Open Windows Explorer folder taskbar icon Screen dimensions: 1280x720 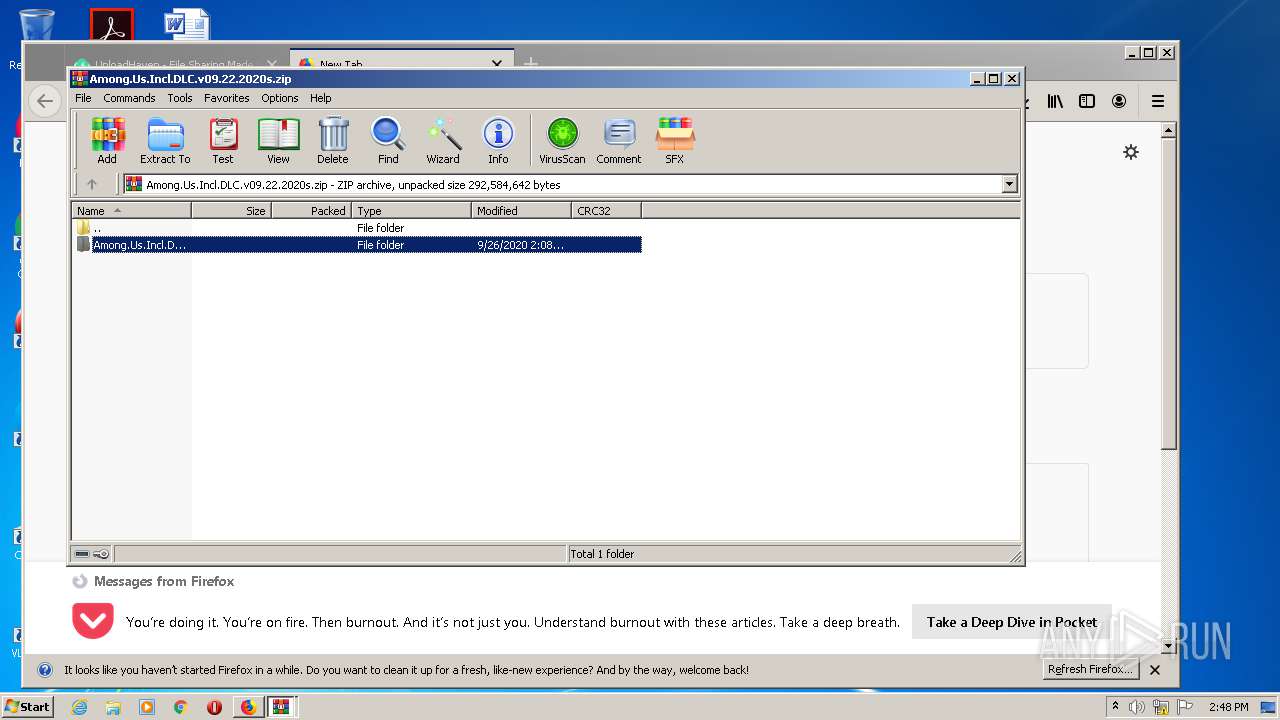point(113,707)
